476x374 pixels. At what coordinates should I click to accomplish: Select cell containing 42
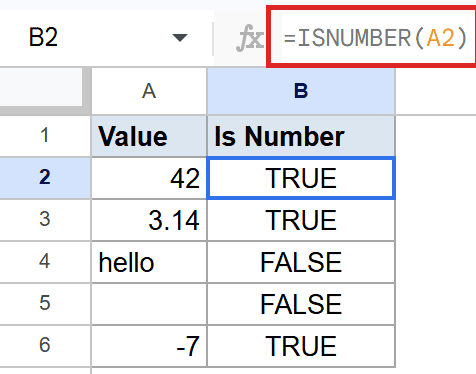point(149,178)
